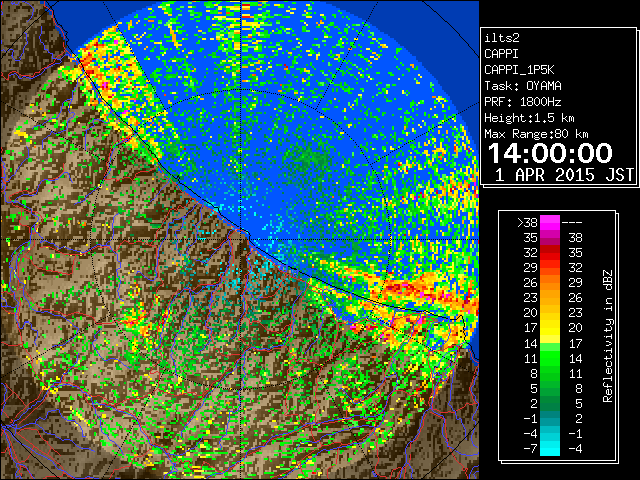Viewport: 640px width, 480px height.
Task: Click the '>38' legend label
Action: tap(527, 222)
